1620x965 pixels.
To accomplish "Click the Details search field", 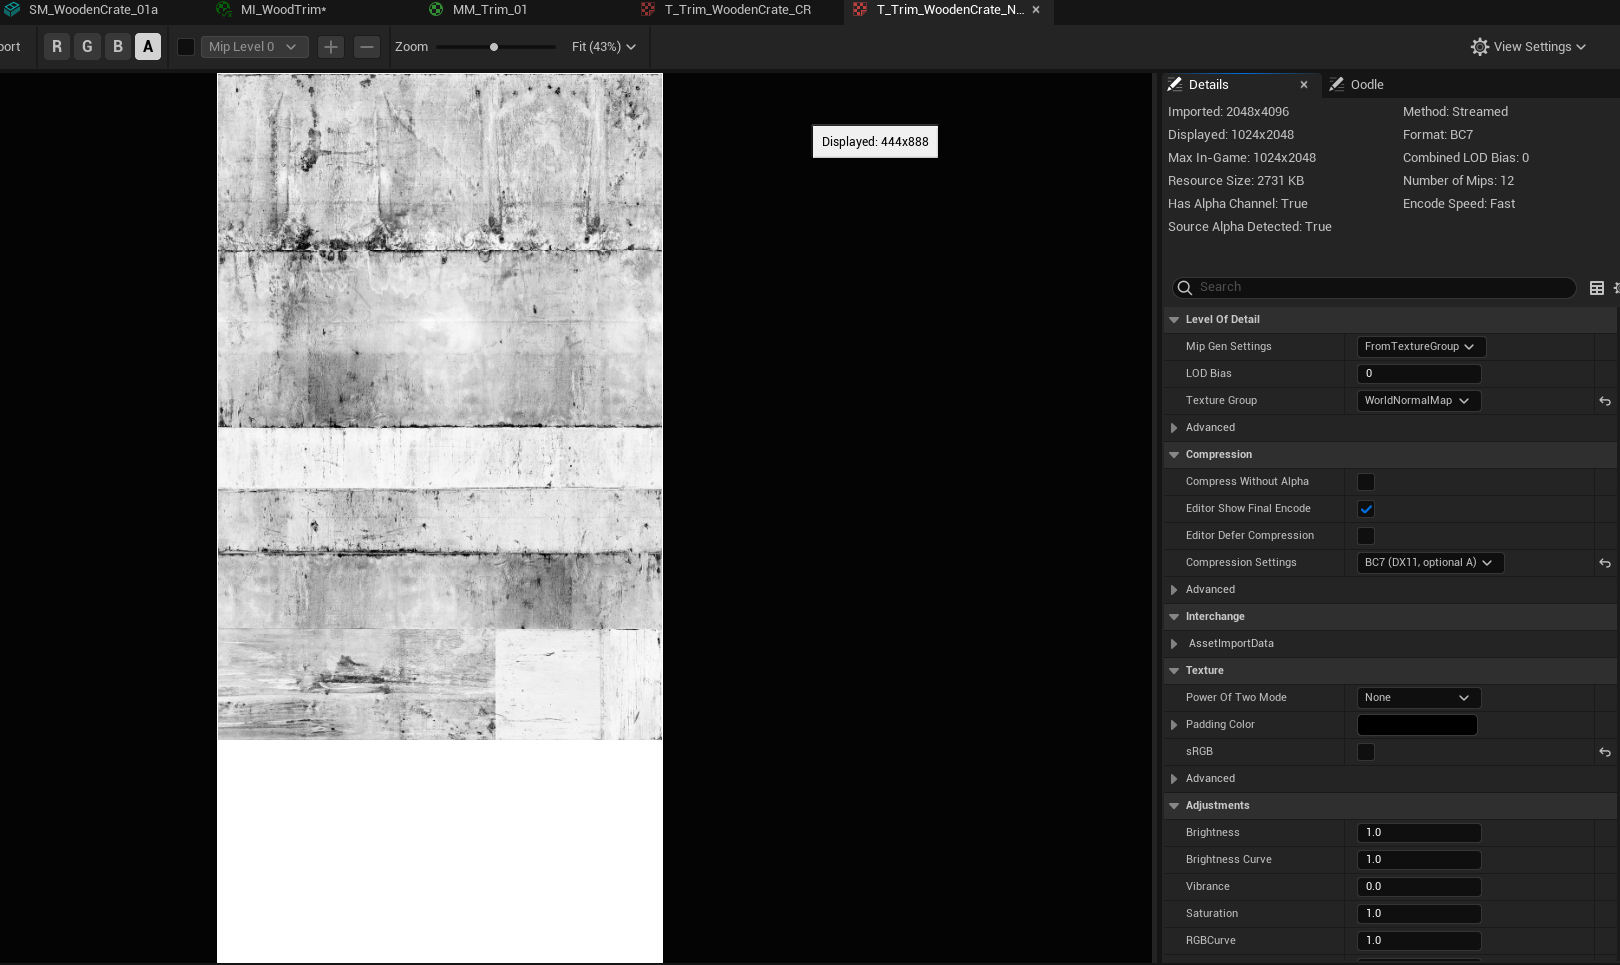I will pos(1380,288).
